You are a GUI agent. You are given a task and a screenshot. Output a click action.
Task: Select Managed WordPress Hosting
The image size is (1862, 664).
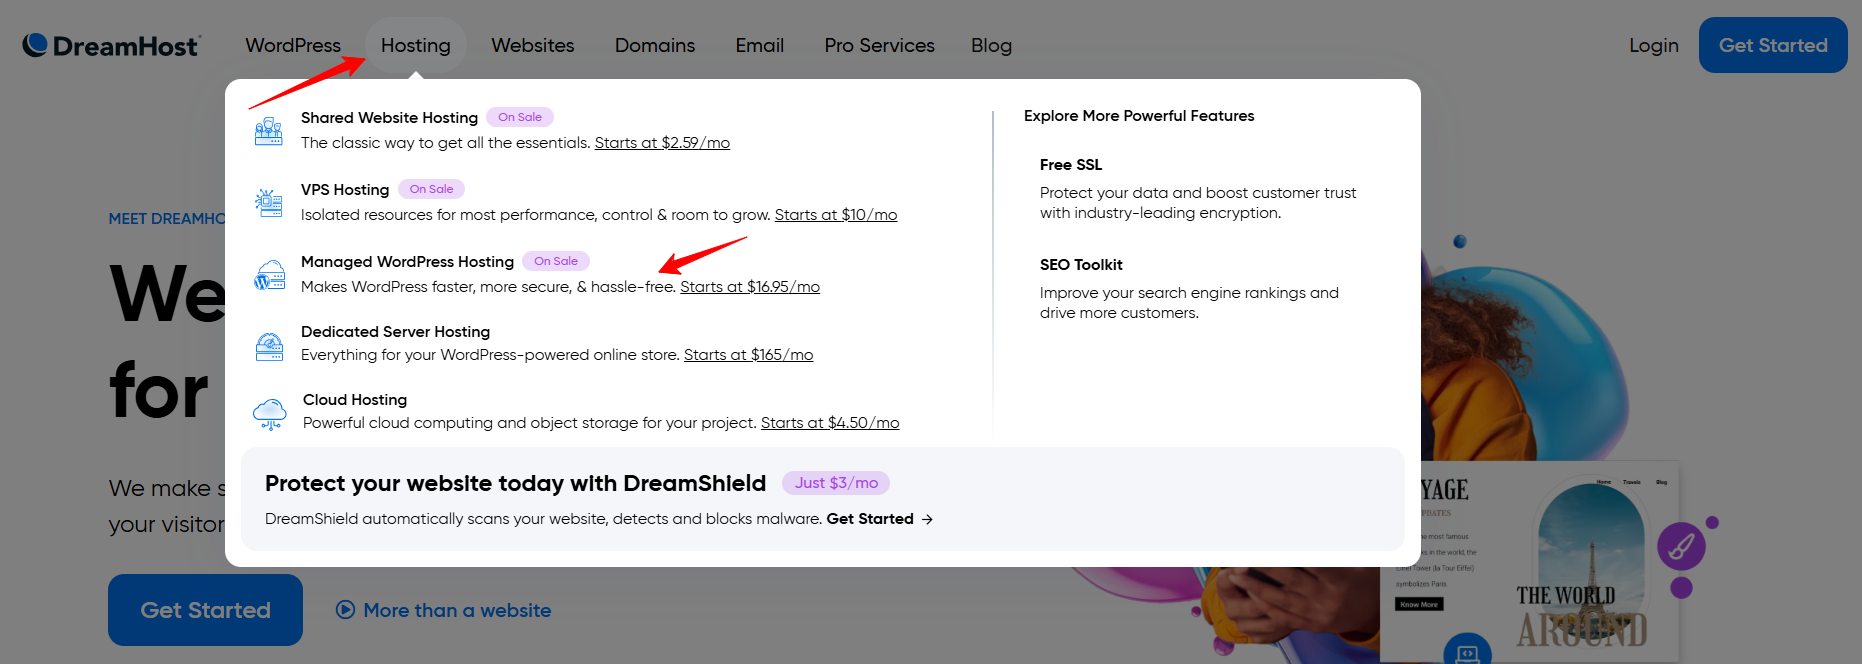(x=407, y=261)
